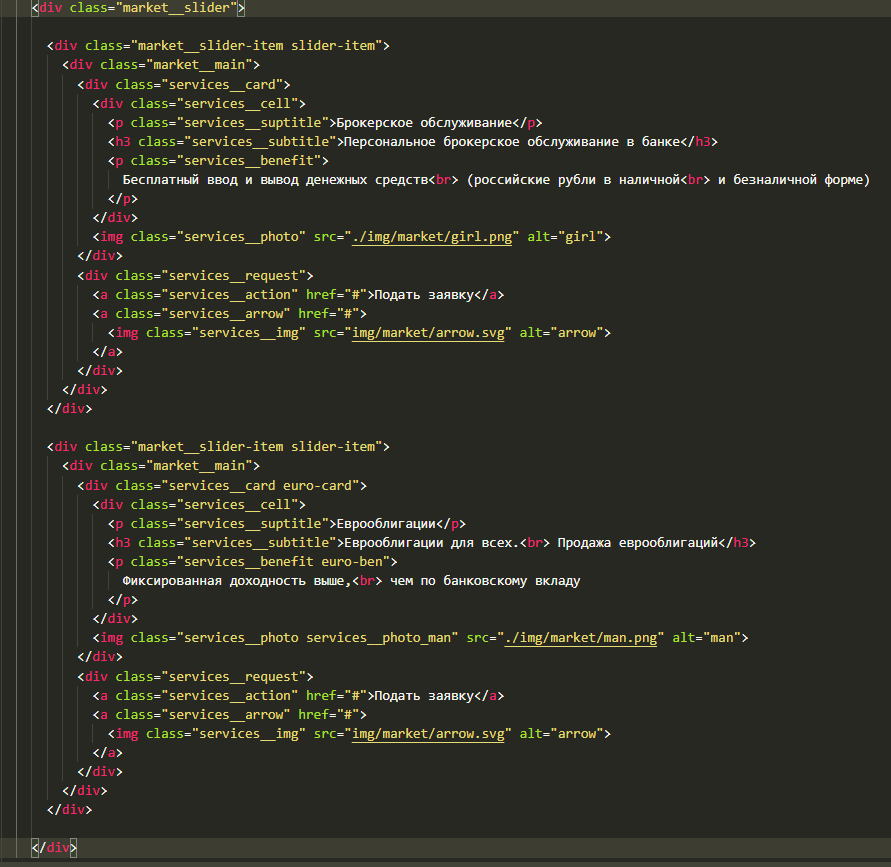891x867 pixels.
Task: Click the text "Бесплатный ввод и вывод денежных средств"
Action: 275,180
